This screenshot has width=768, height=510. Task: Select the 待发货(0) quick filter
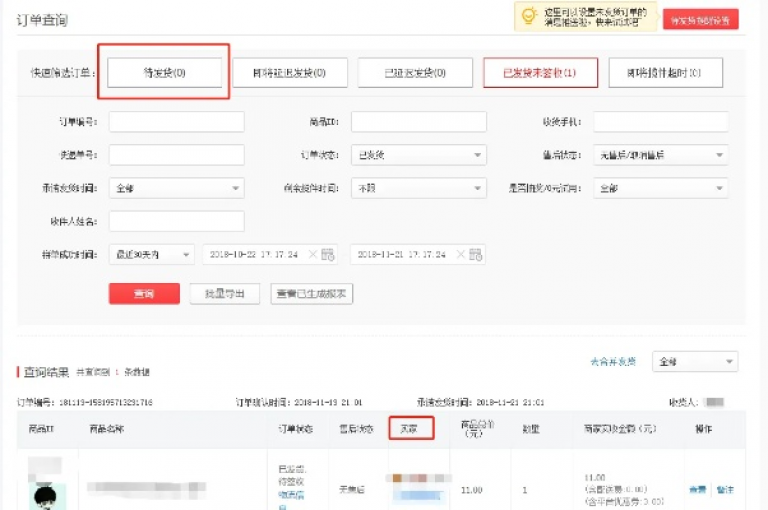point(165,73)
